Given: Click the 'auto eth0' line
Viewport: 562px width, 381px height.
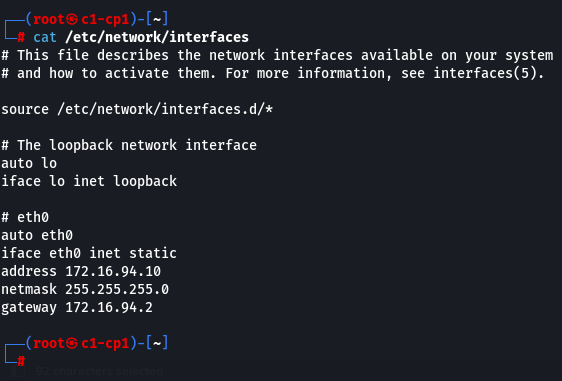Looking at the screenshot, I should point(37,235).
